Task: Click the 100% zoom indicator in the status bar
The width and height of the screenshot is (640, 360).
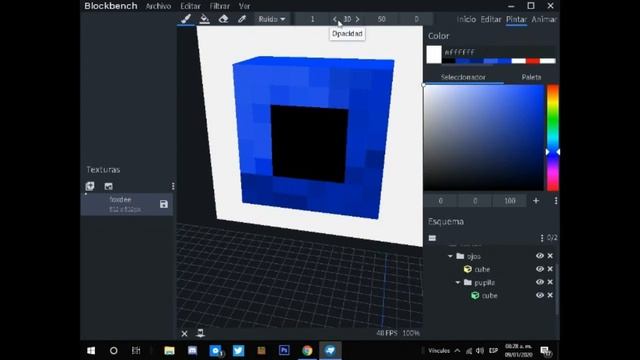Action: [411, 333]
